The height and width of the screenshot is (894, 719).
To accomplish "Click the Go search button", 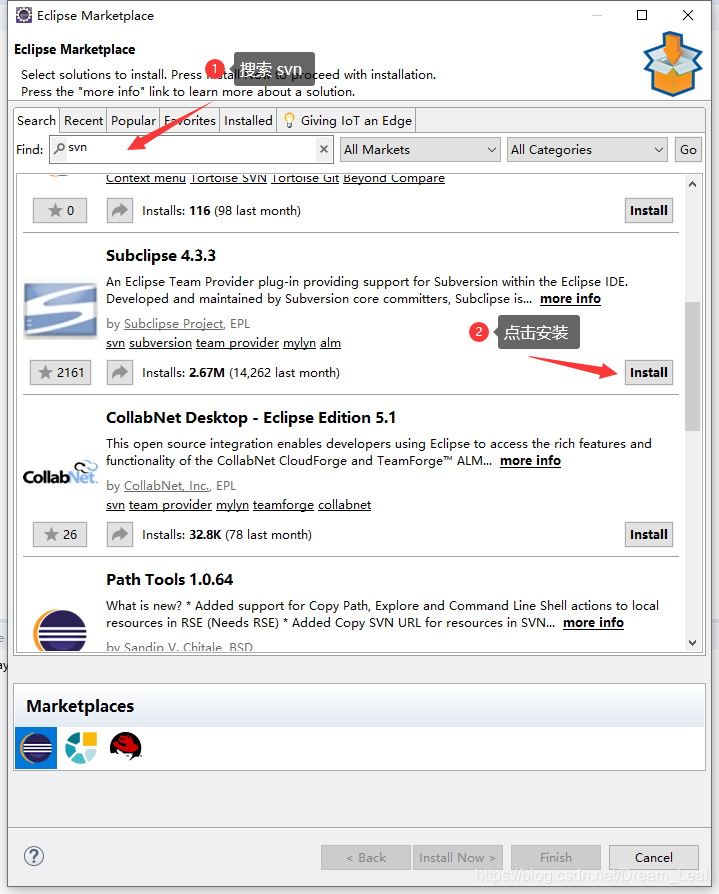I will tap(688, 149).
